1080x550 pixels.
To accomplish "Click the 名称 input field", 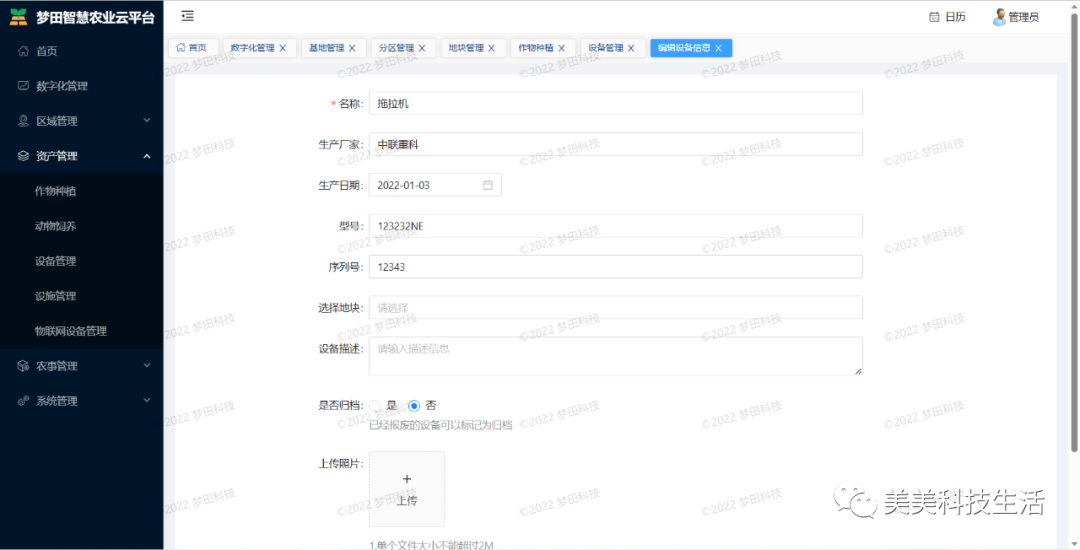I will (616, 103).
